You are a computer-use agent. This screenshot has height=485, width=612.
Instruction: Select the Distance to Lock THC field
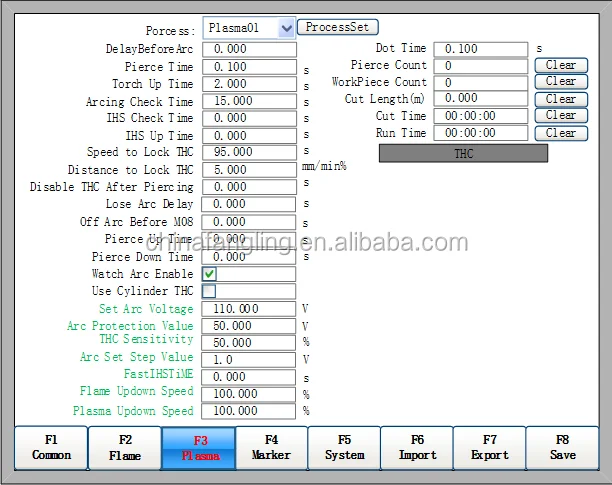point(249,170)
